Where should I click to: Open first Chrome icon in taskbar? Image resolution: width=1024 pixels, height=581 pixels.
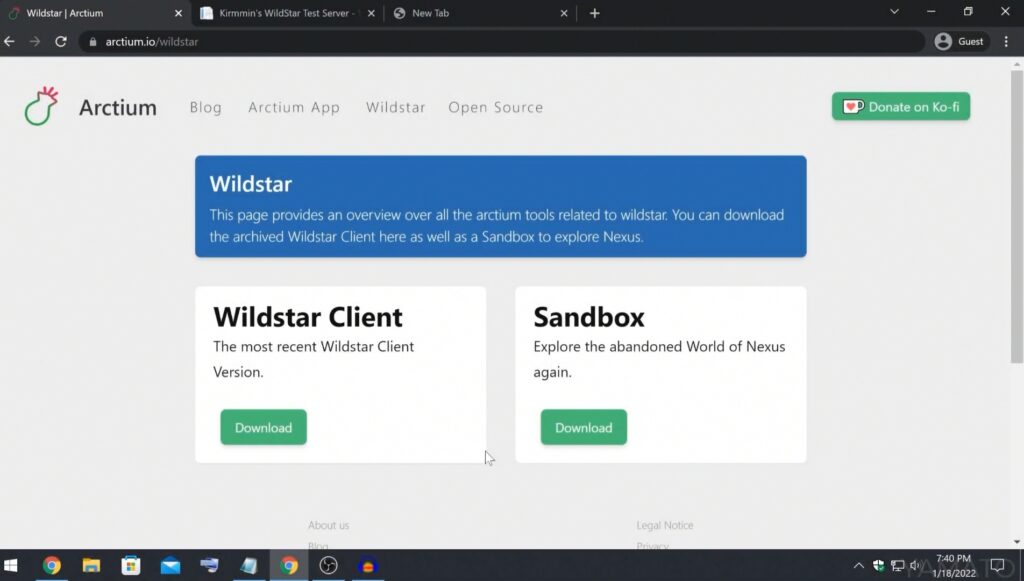tap(52, 565)
